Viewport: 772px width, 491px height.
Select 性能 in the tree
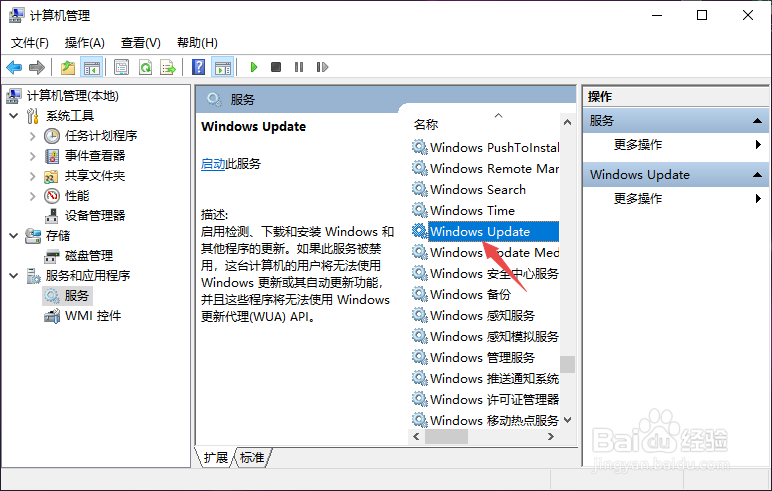click(x=77, y=196)
